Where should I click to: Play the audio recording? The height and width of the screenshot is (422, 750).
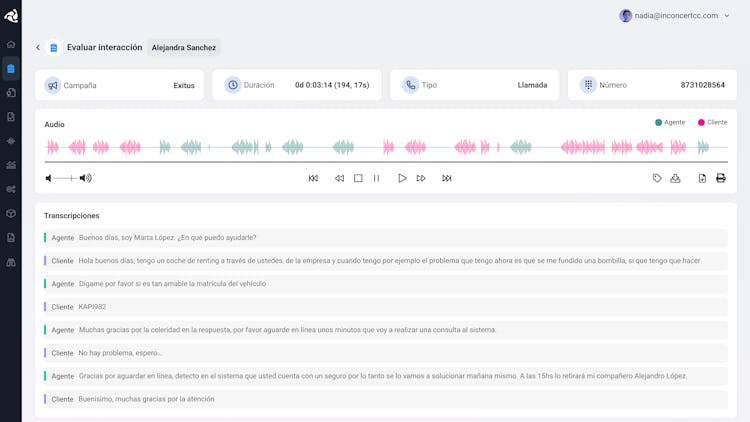(402, 178)
